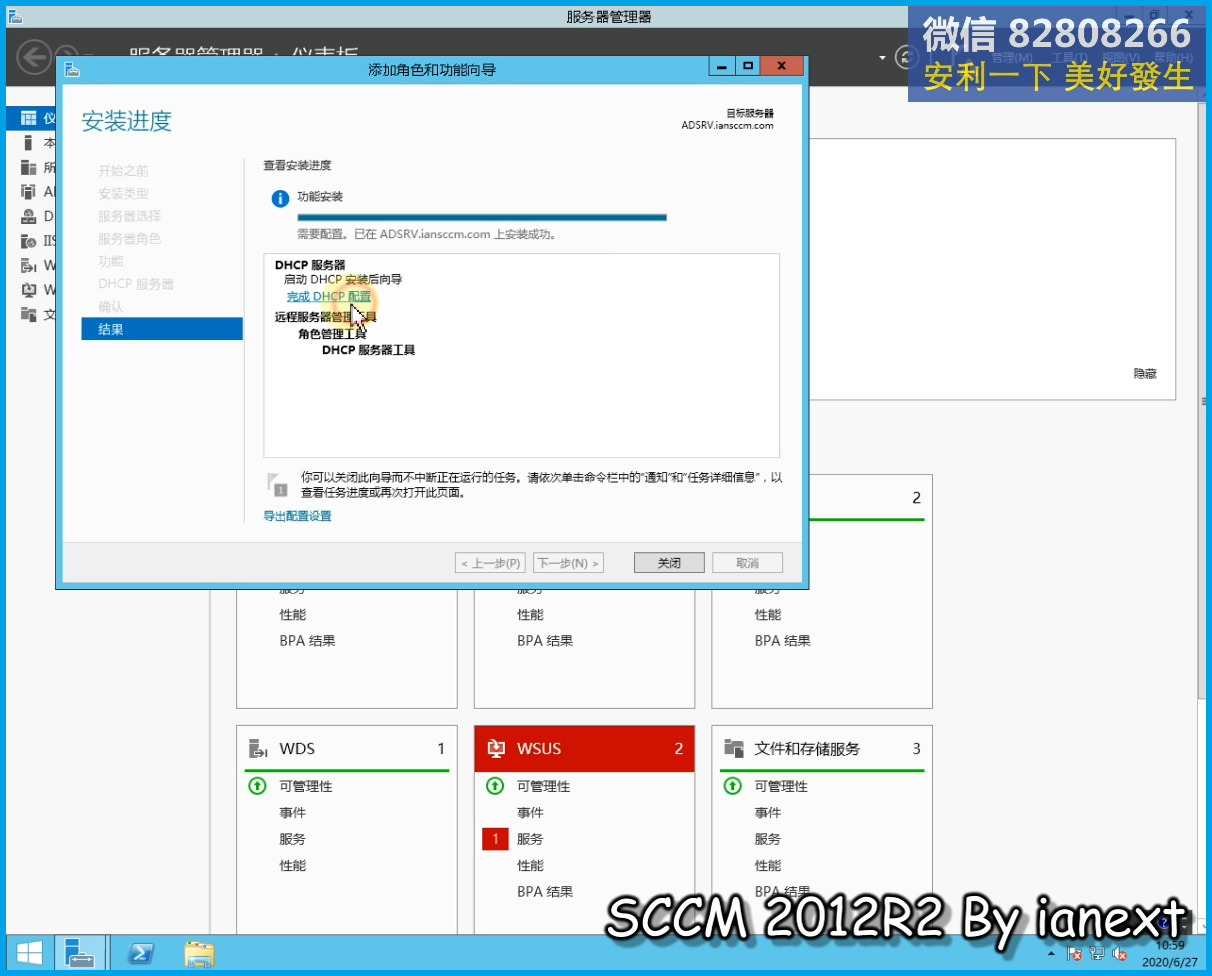The width and height of the screenshot is (1212, 976).
Task: Open Action Center flag in system tray
Action: pos(1075,953)
